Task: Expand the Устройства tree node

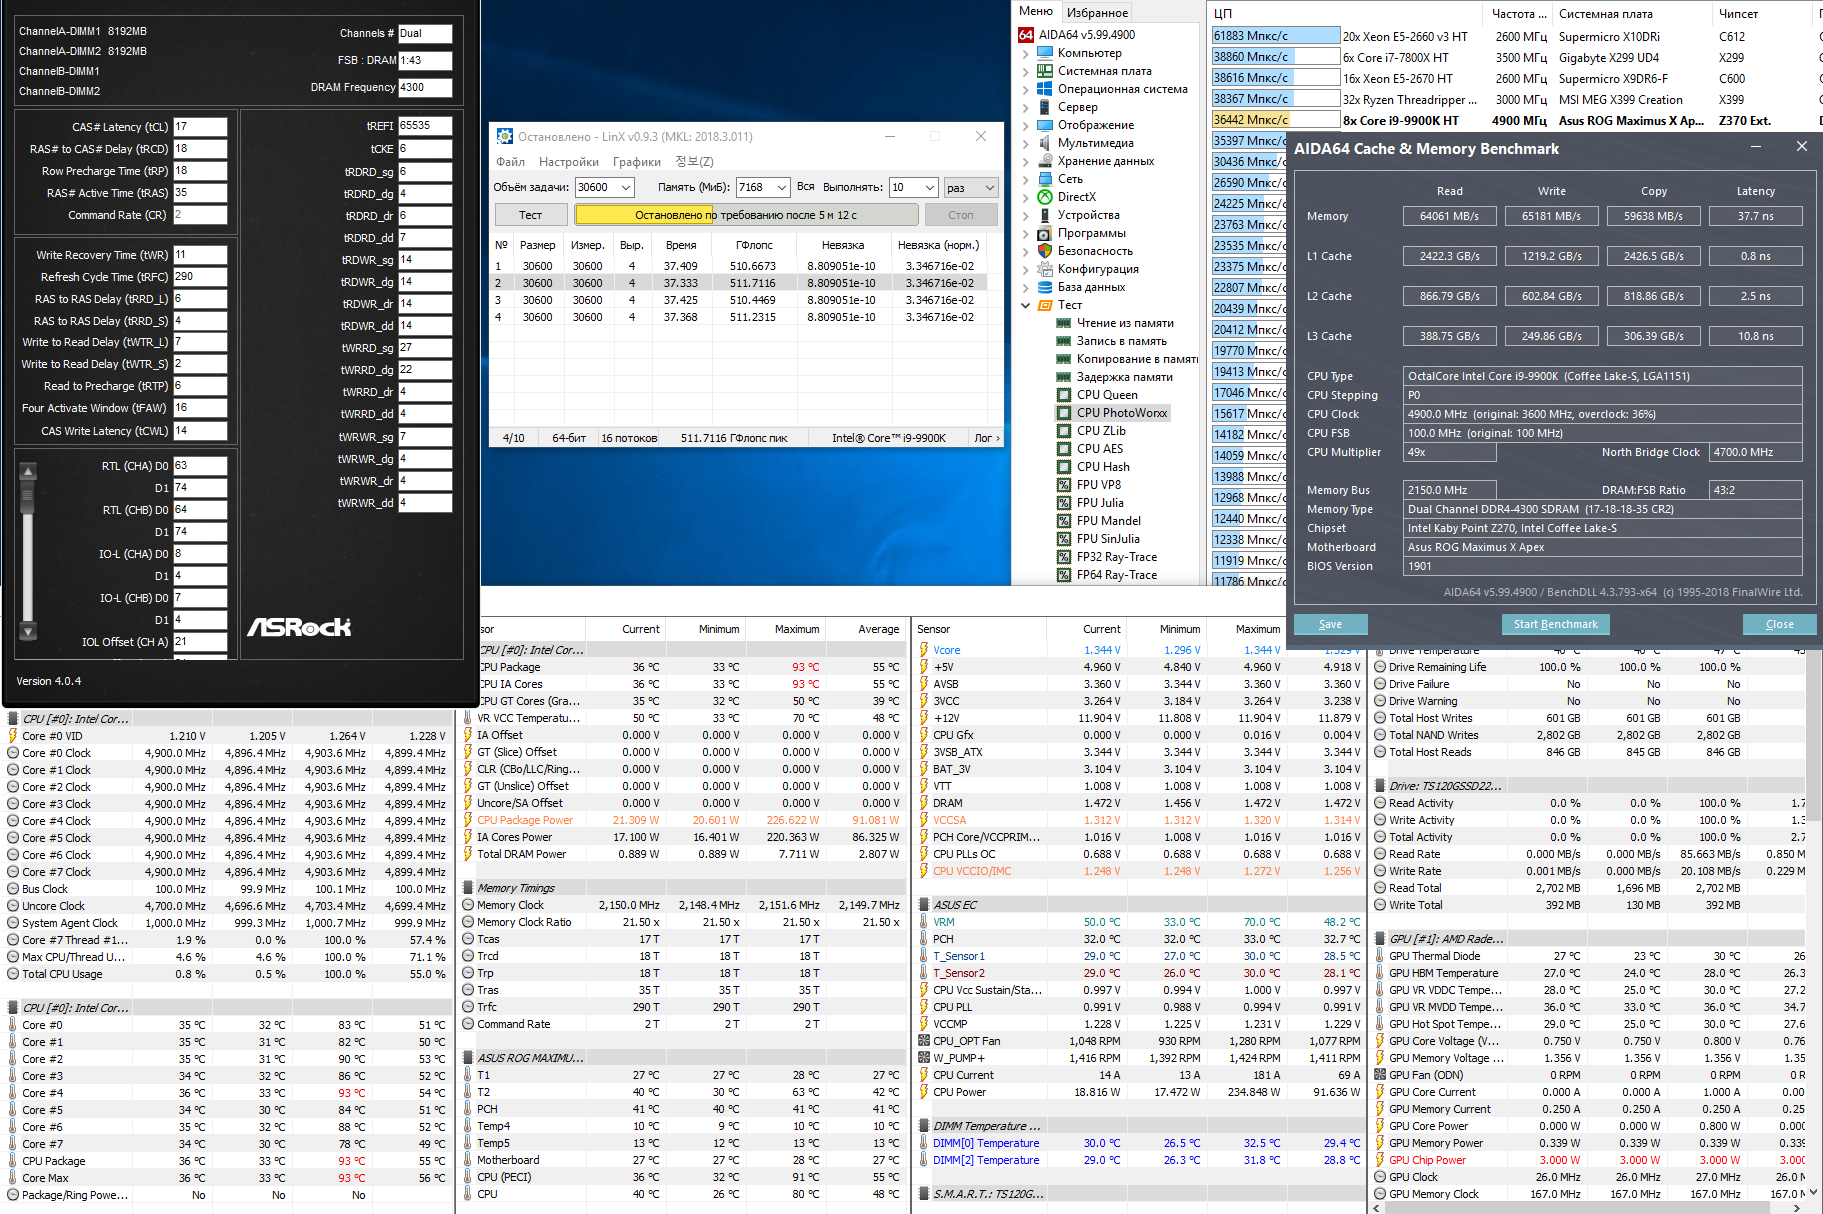Action: (x=1026, y=215)
